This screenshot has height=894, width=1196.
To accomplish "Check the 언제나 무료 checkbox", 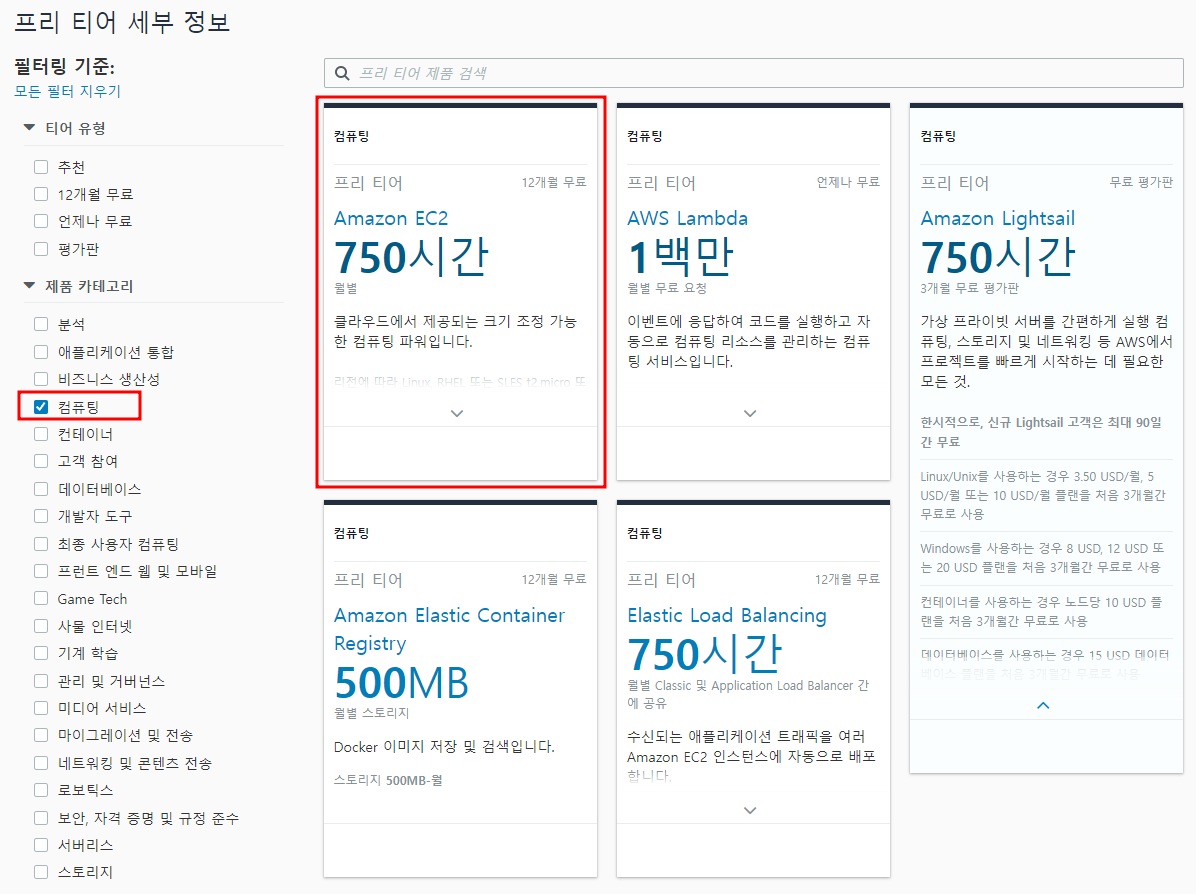I will point(41,221).
